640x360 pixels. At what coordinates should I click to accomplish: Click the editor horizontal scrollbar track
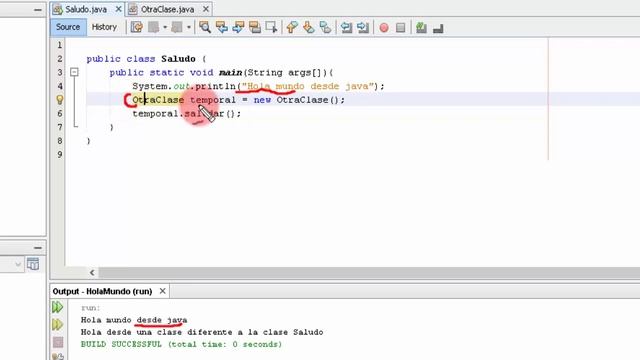[x=369, y=273]
